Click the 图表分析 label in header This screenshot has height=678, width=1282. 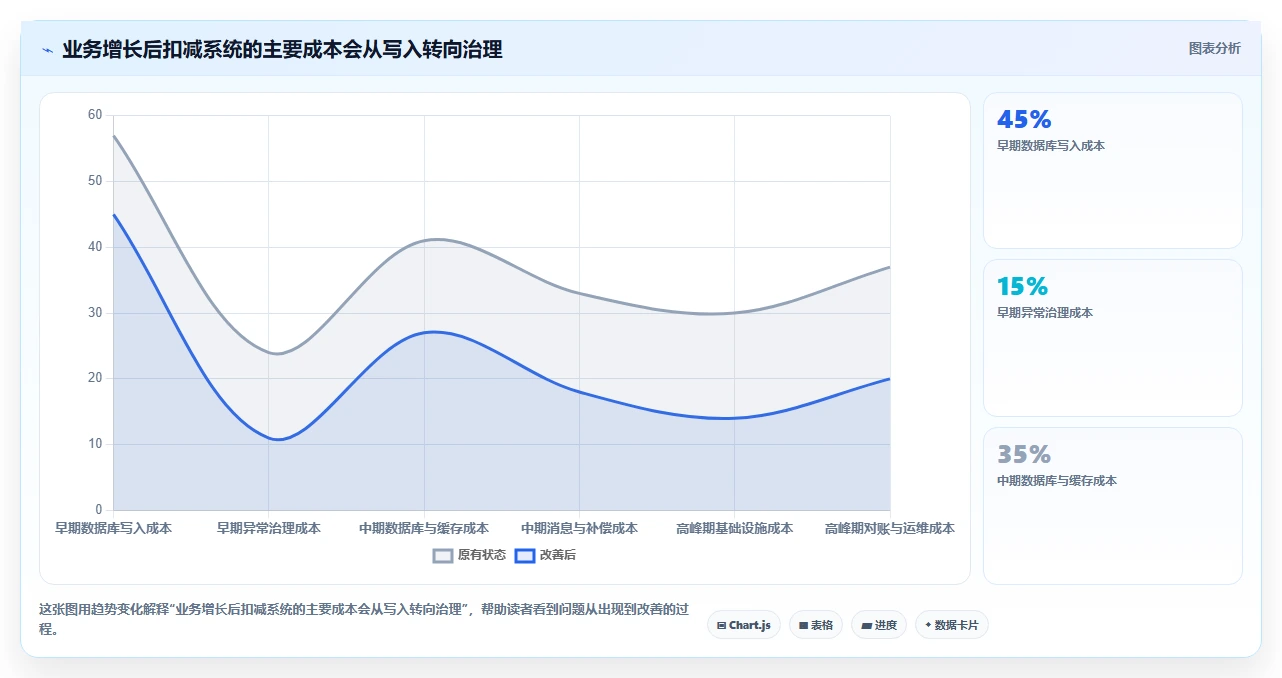(1214, 48)
